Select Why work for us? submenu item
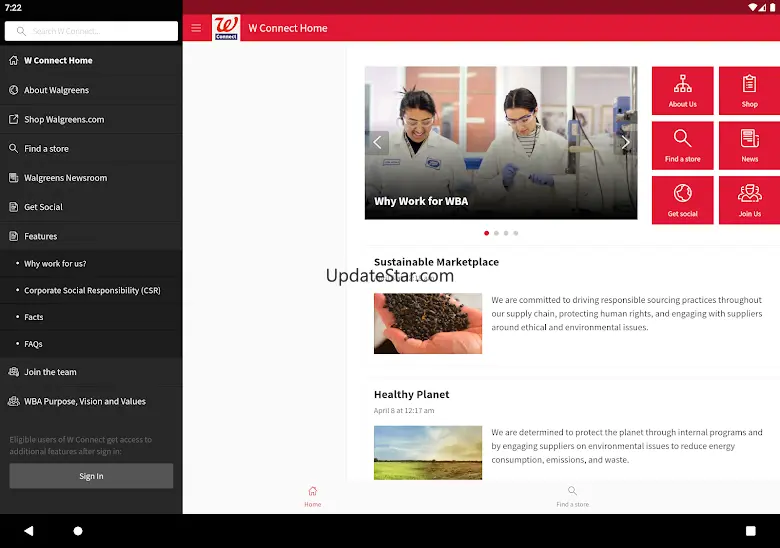Viewport: 780px width, 548px height. coord(91,264)
